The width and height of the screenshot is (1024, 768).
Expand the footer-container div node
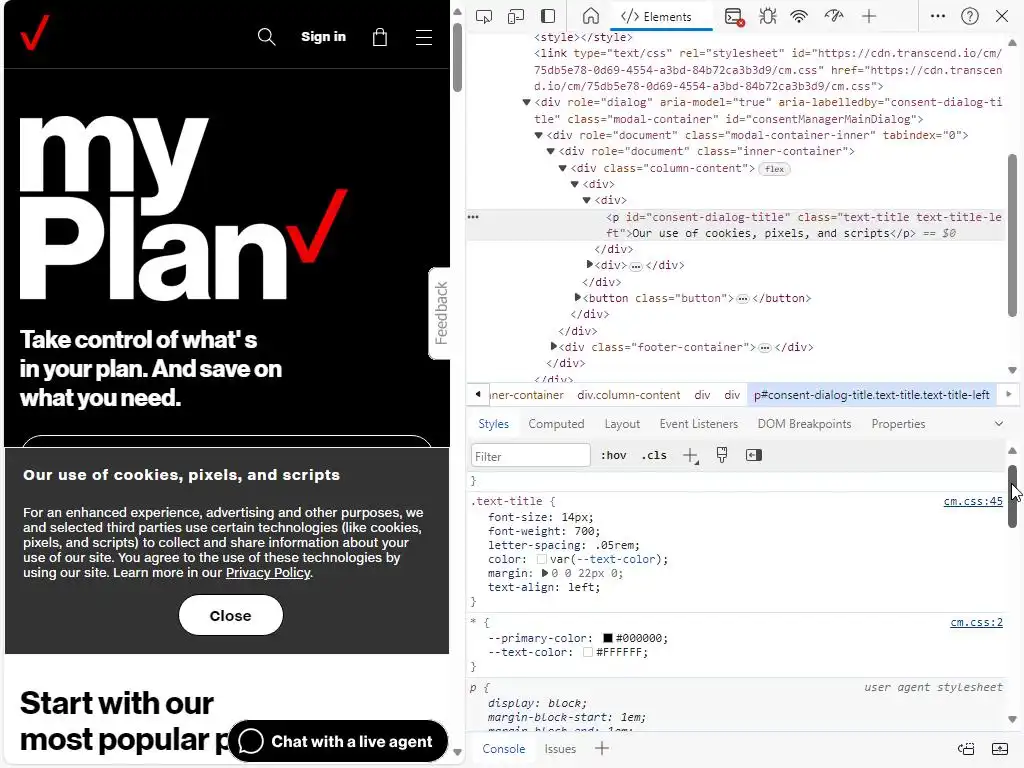[553, 347]
